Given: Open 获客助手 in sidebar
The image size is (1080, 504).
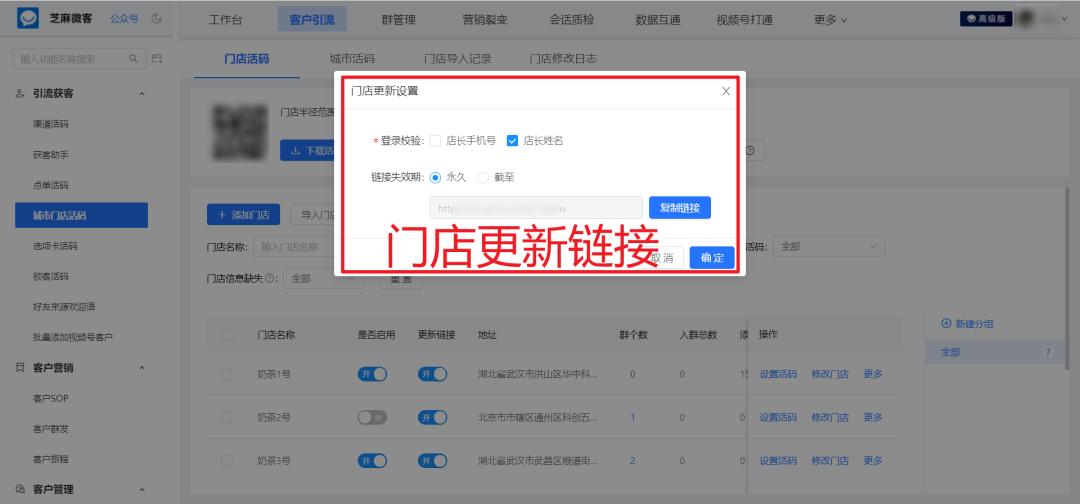Looking at the screenshot, I should coord(51,155).
